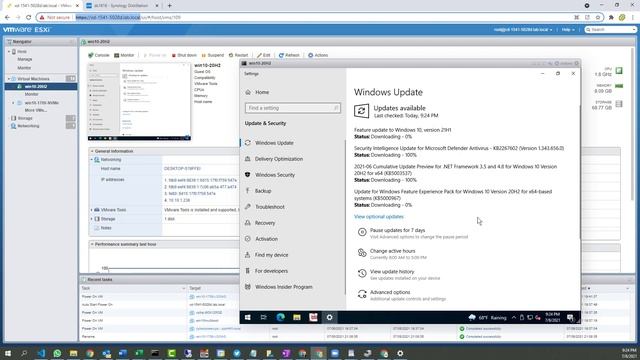Open For developers page
Screen dimensions: 640x360
tap(271, 271)
